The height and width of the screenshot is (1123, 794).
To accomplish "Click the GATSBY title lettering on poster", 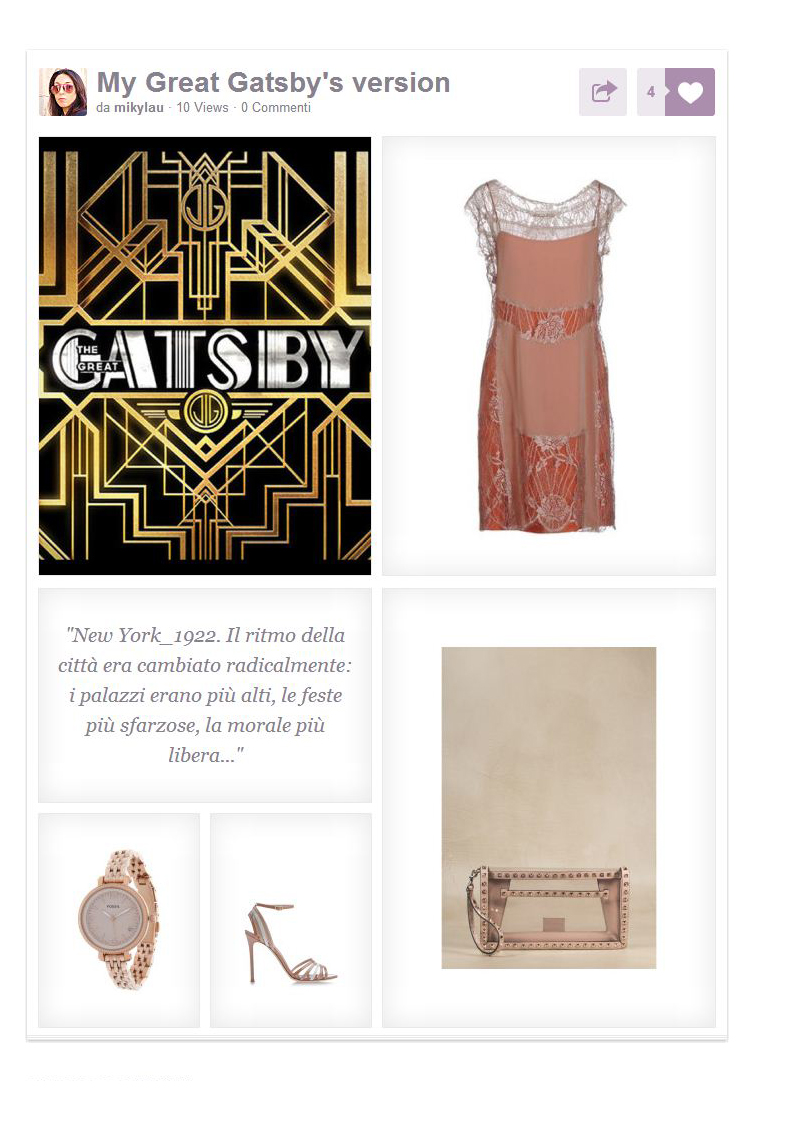I will [x=206, y=359].
